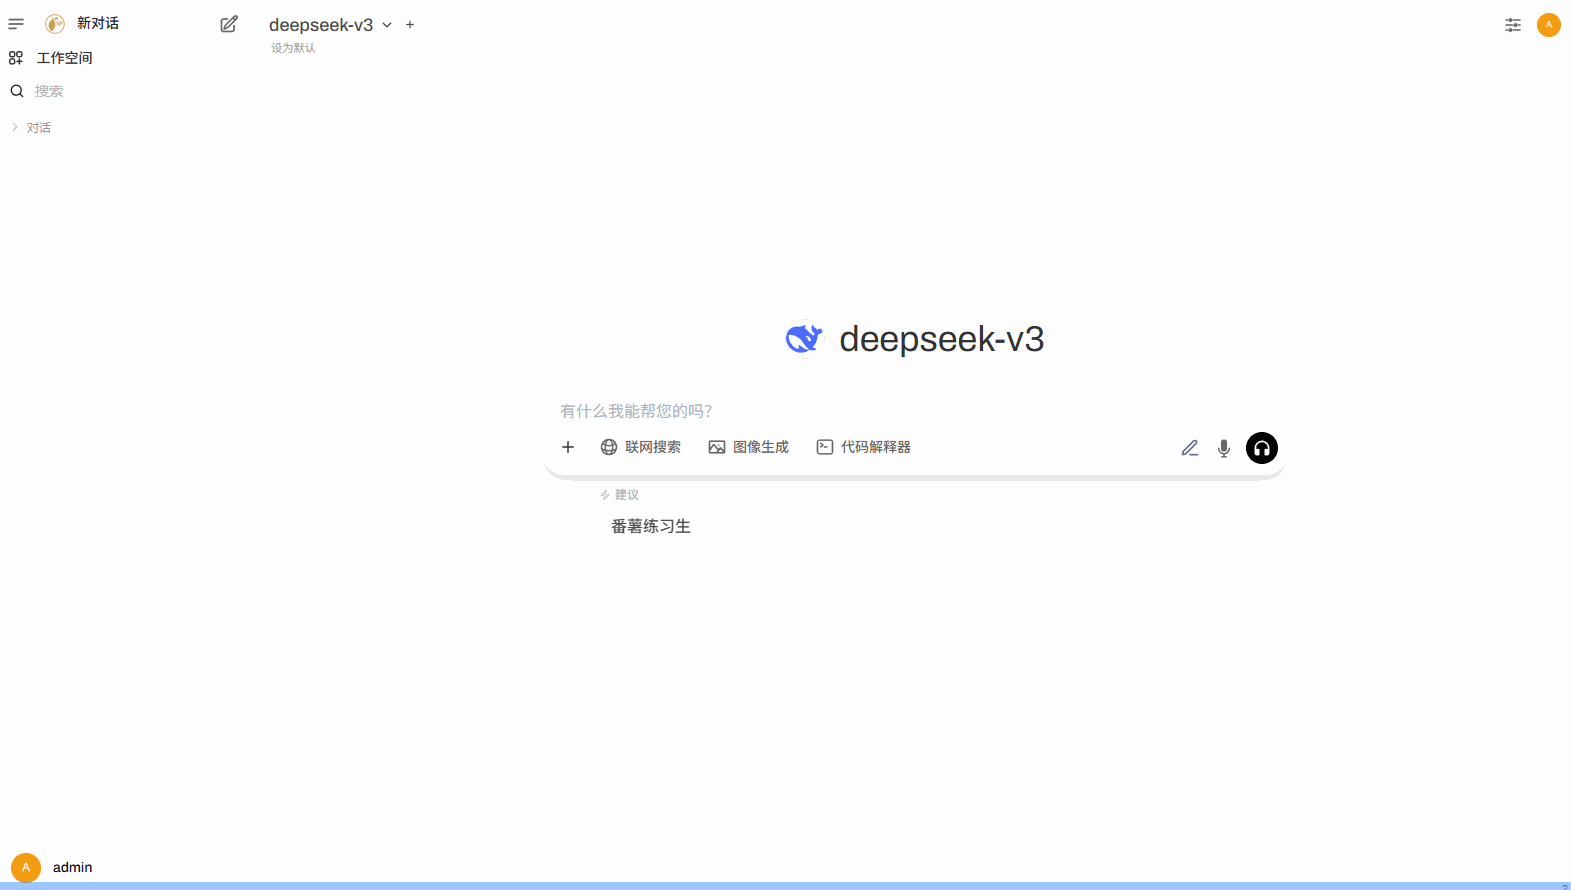Click the 新对话 new chat label
Screen dimensions: 1571x890
pyautogui.click(x=98, y=23)
